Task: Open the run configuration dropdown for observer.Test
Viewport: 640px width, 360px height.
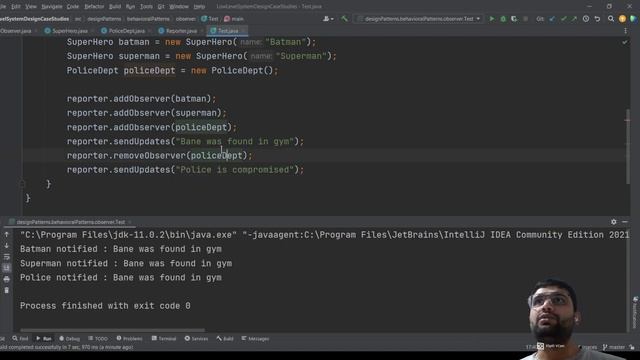Action: click(419, 19)
